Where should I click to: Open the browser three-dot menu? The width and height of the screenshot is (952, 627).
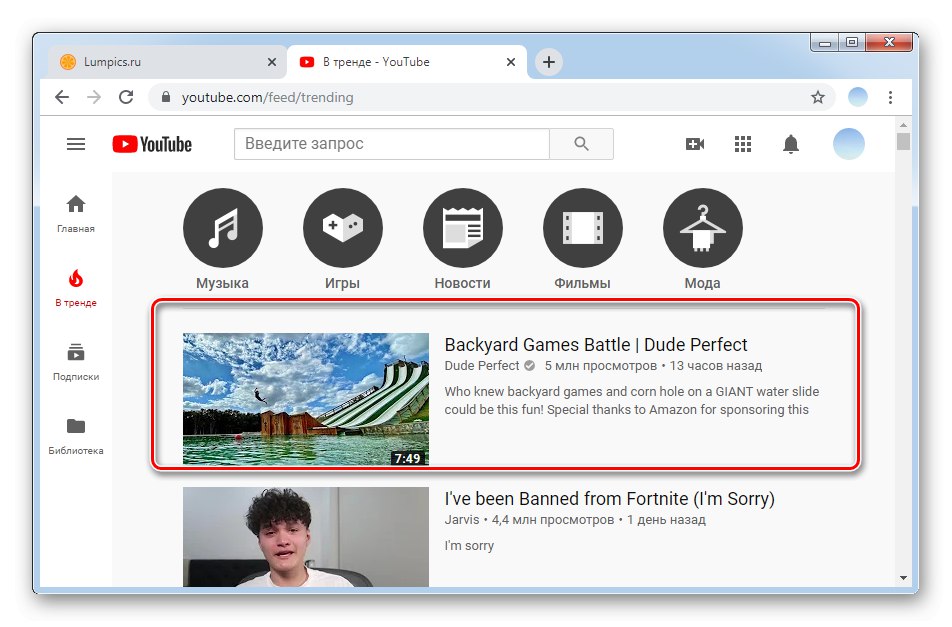(892, 97)
